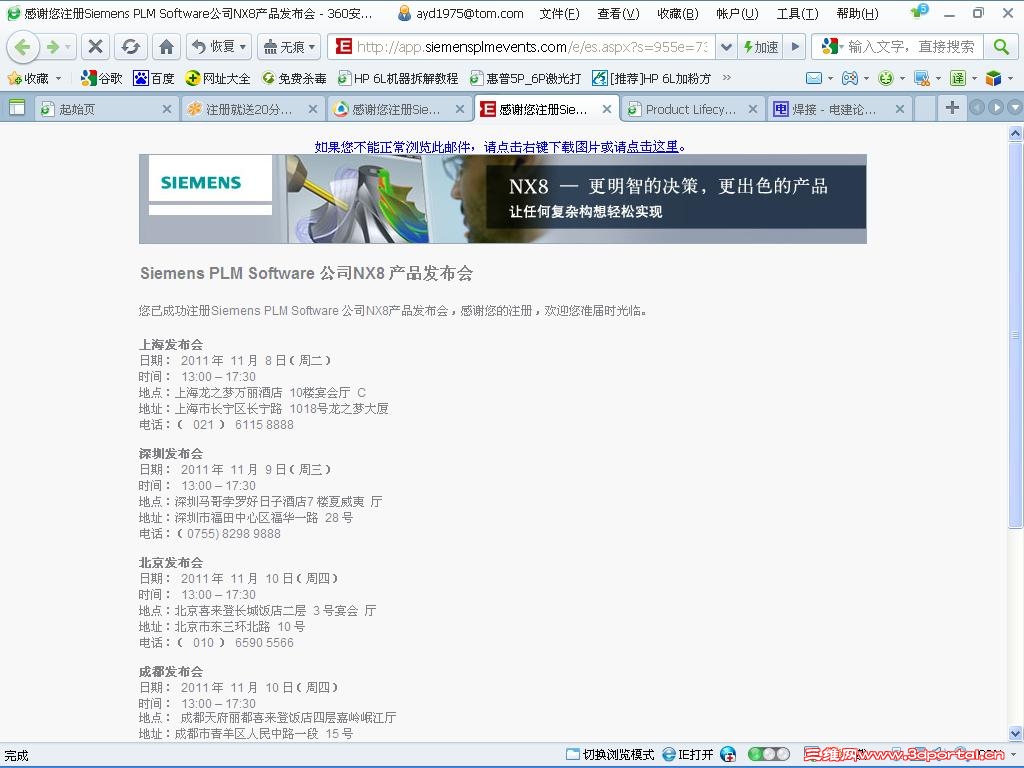Viewport: 1024px width, 768px height.
Task: Click the play arrow next to 加速
Action: (794, 46)
